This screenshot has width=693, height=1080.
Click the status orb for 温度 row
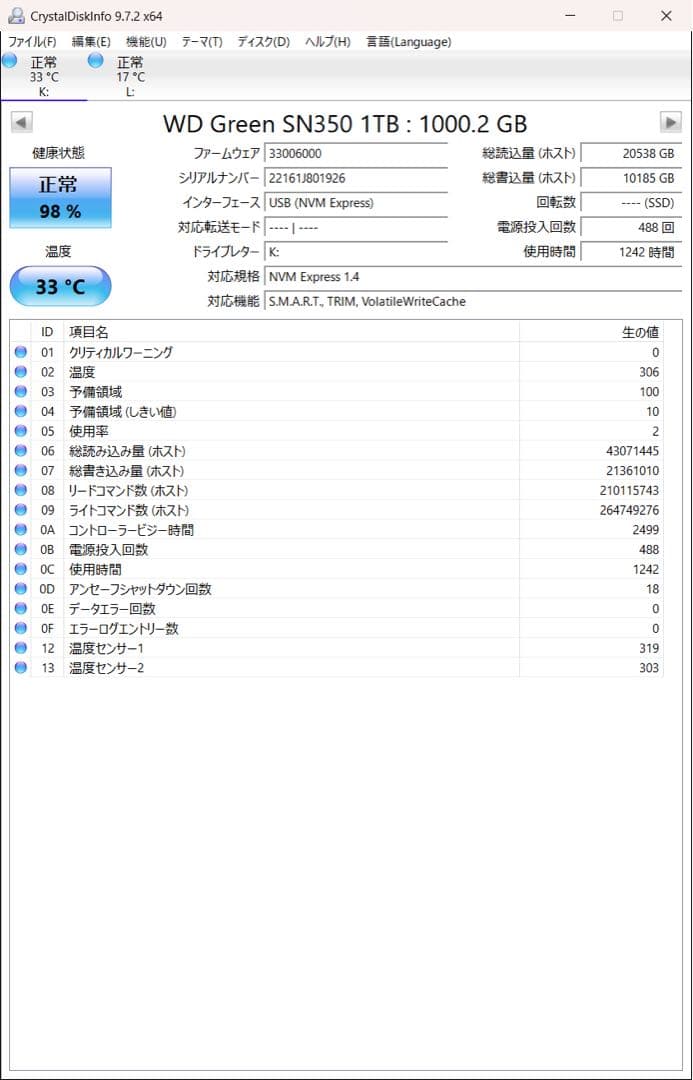pyautogui.click(x=21, y=372)
